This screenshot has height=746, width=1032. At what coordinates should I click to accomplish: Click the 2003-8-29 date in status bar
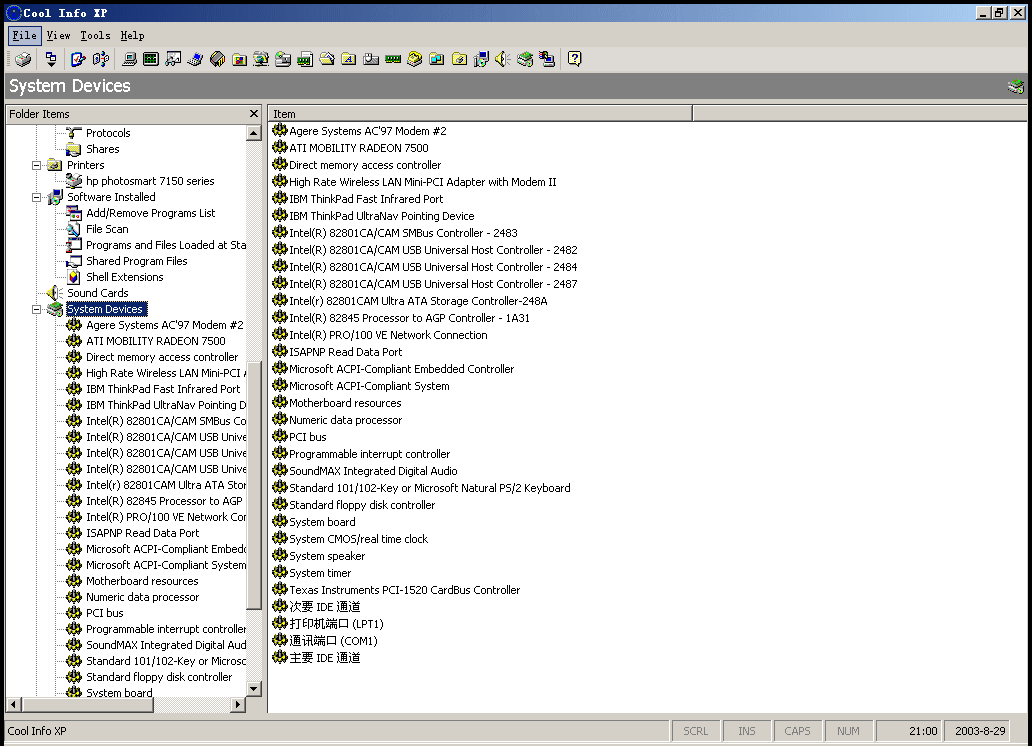(977, 731)
